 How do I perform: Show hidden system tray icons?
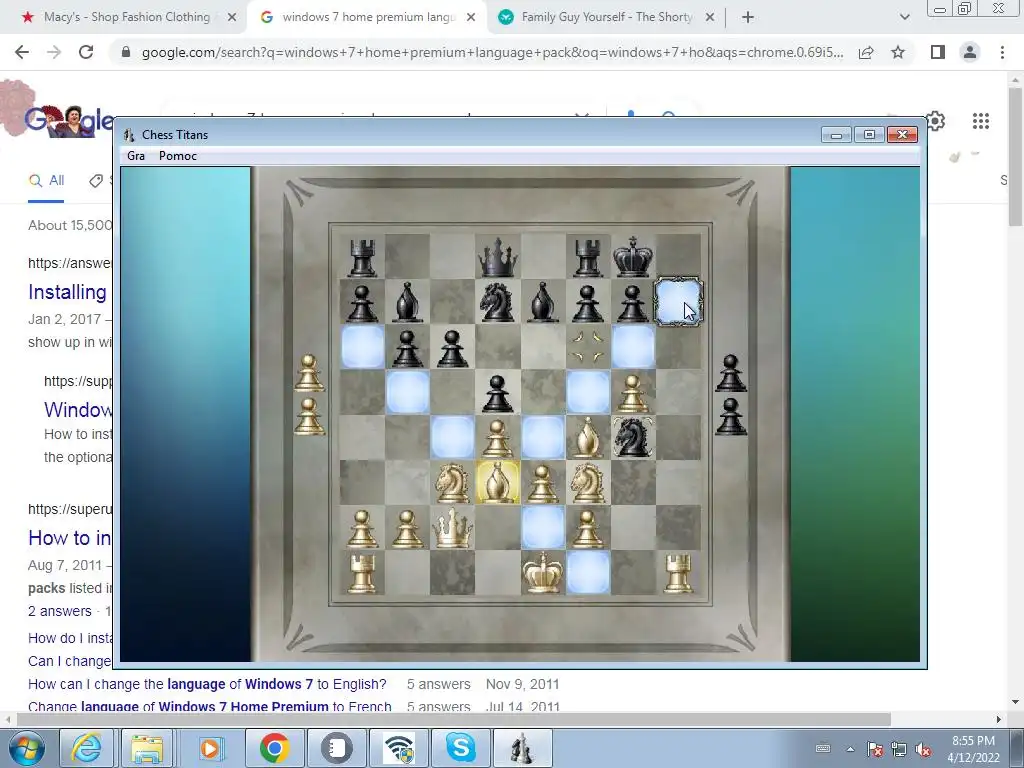coord(850,749)
